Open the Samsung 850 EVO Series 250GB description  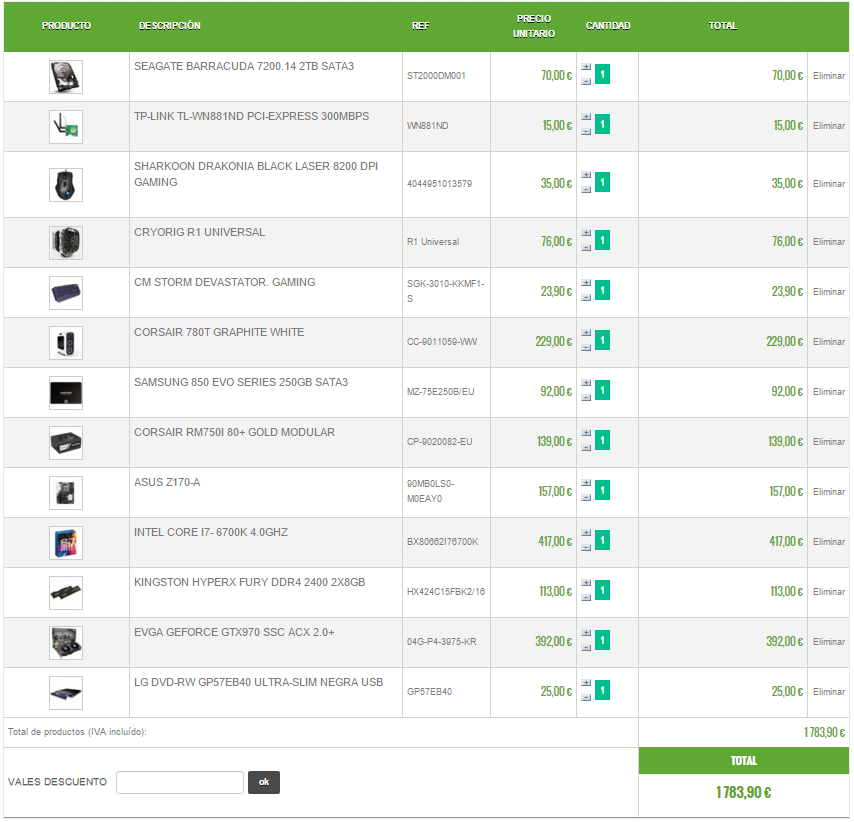(x=241, y=383)
